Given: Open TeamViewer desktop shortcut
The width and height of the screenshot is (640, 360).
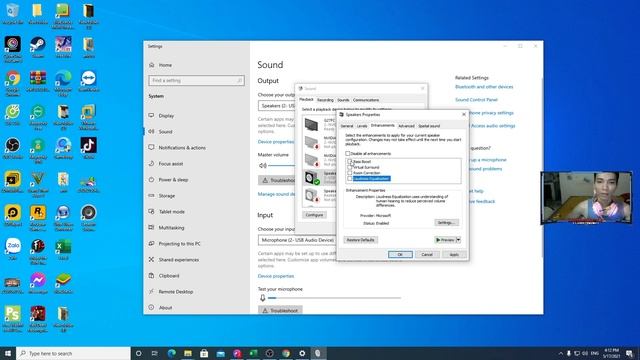Looking at the screenshot, I should coord(89,81).
